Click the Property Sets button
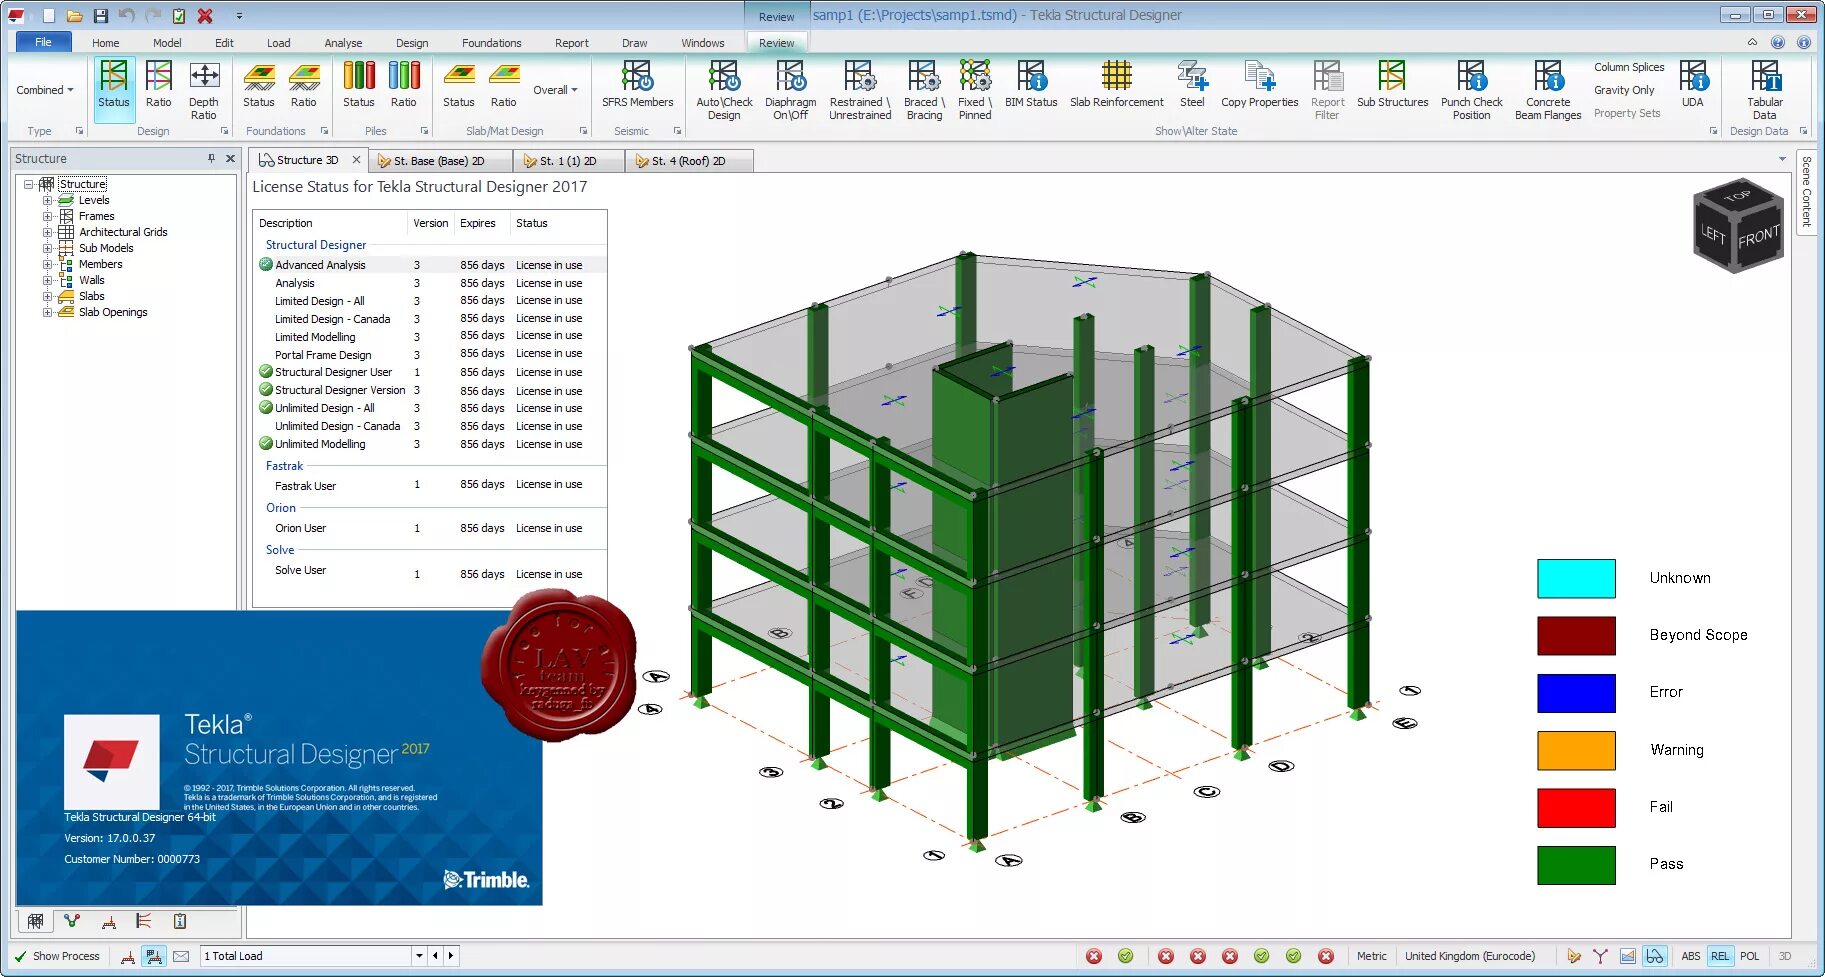The width and height of the screenshot is (1825, 977). tap(1627, 113)
